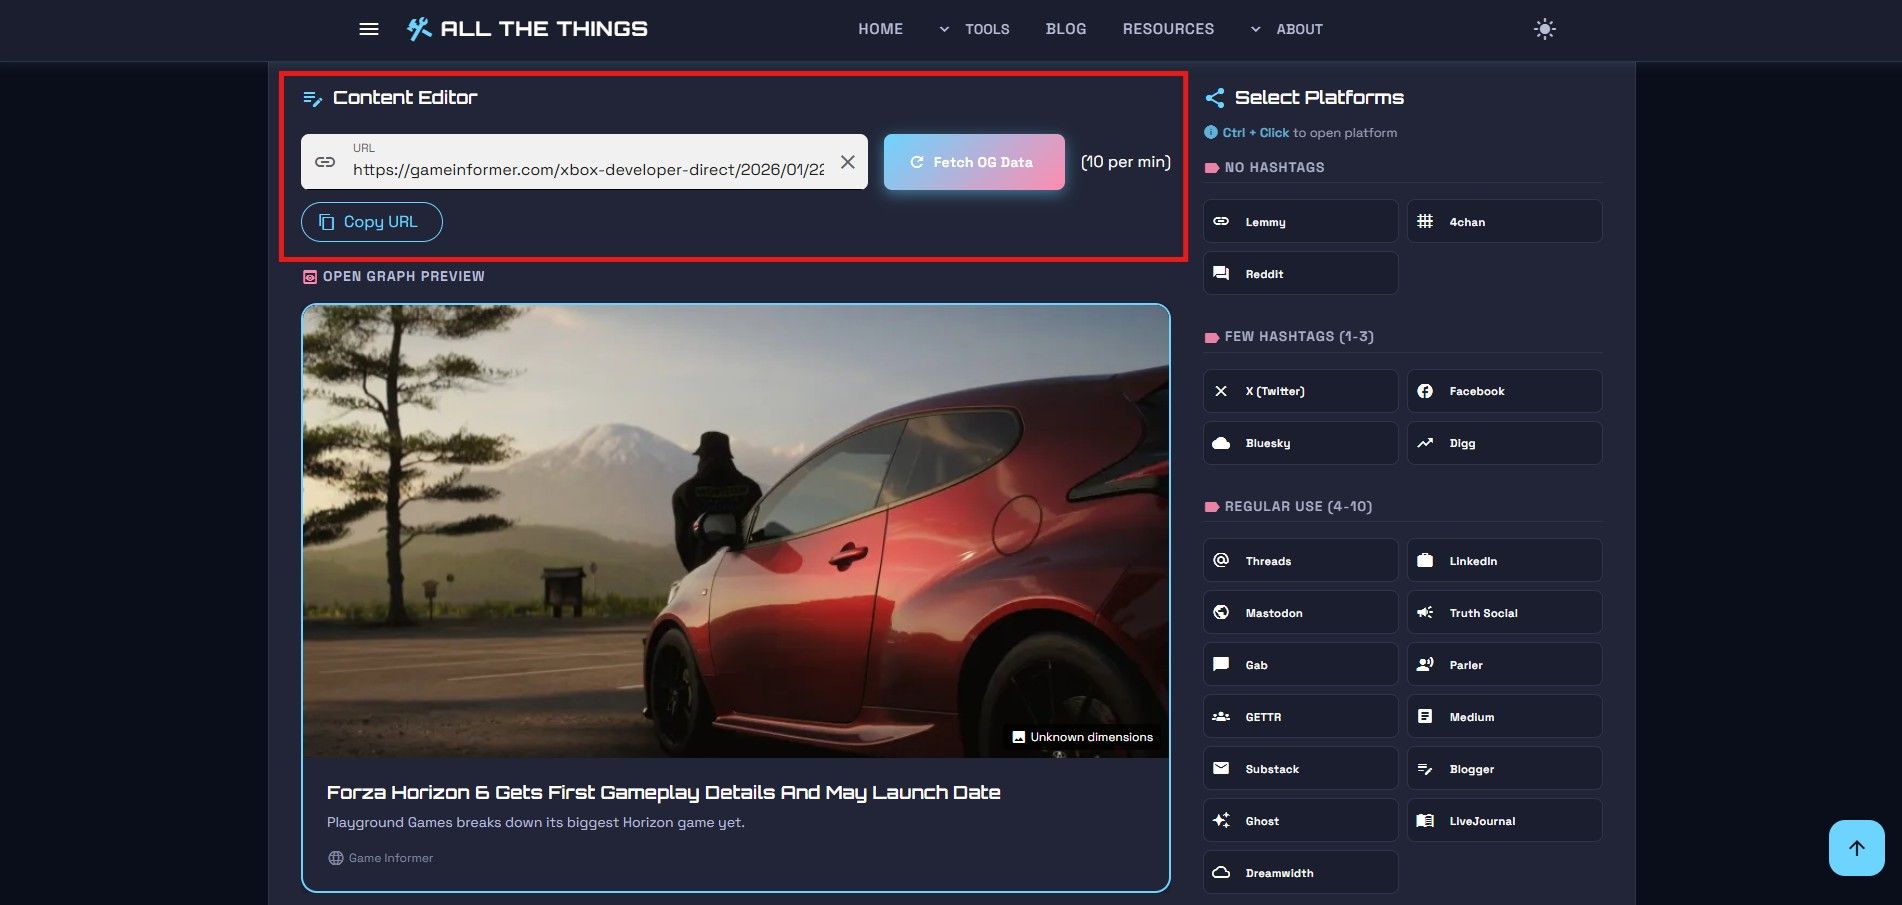The image size is (1902, 905).
Task: Open the ABOUT dropdown chevron
Action: coord(1255,29)
